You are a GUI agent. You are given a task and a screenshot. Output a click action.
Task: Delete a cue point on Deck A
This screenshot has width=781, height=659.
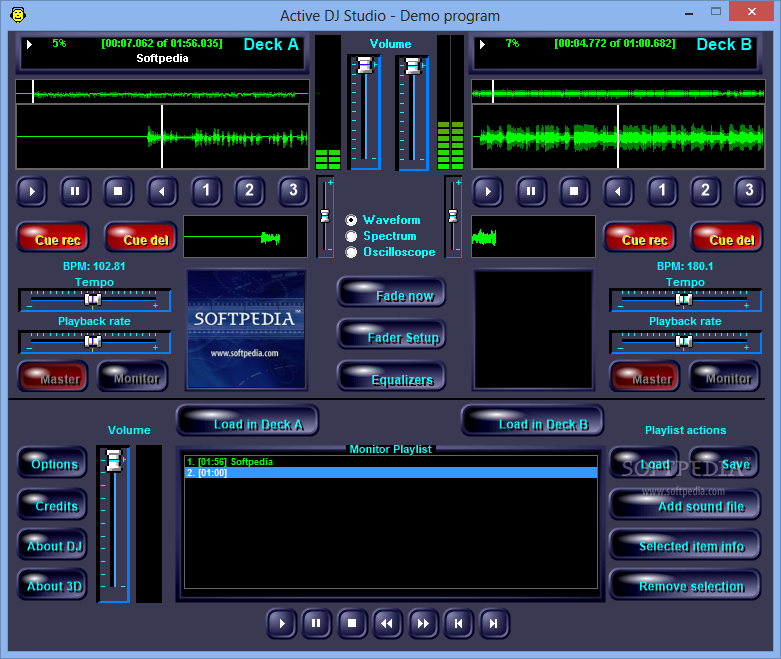(141, 238)
